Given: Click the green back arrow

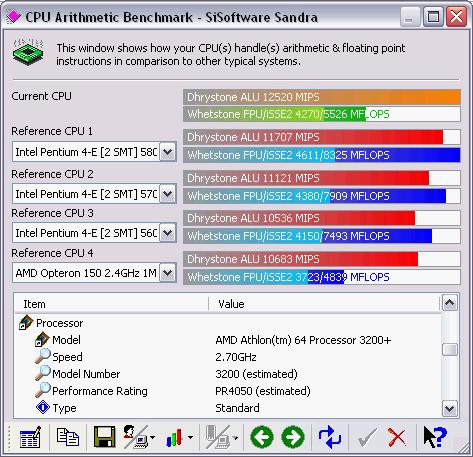Looking at the screenshot, I should (262, 437).
